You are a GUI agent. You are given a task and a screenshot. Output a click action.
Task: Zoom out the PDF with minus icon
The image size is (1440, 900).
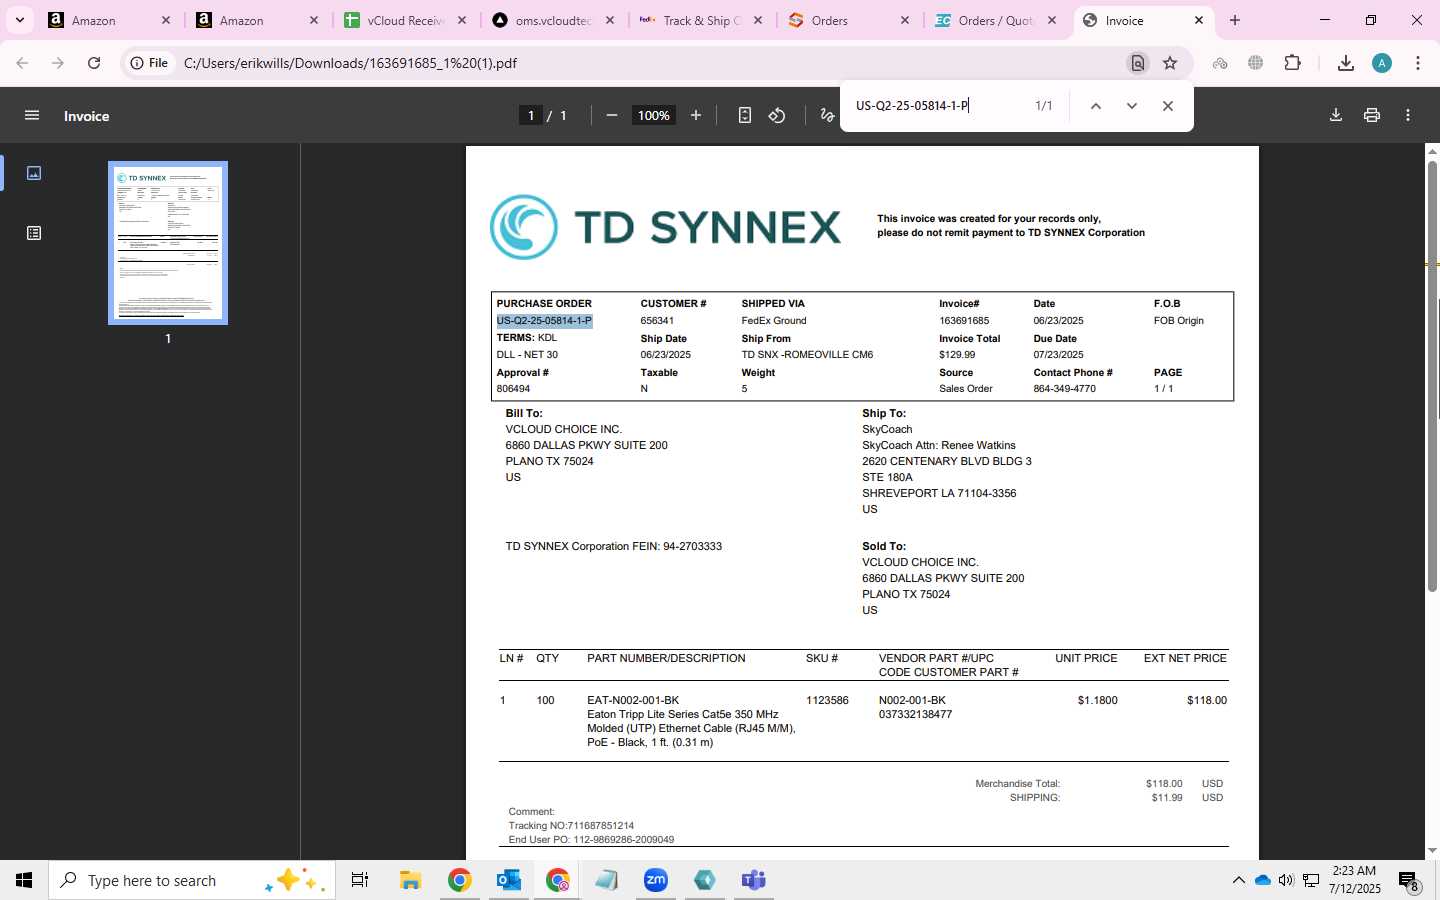612,116
